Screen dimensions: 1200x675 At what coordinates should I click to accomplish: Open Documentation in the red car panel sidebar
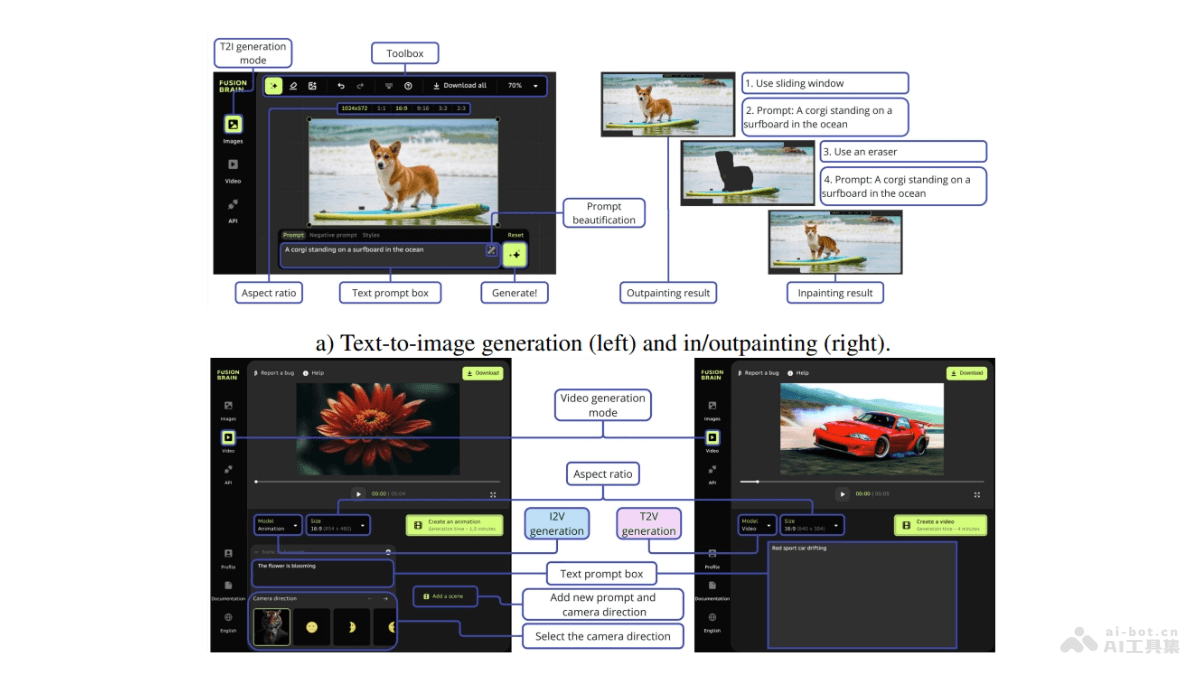(712, 589)
